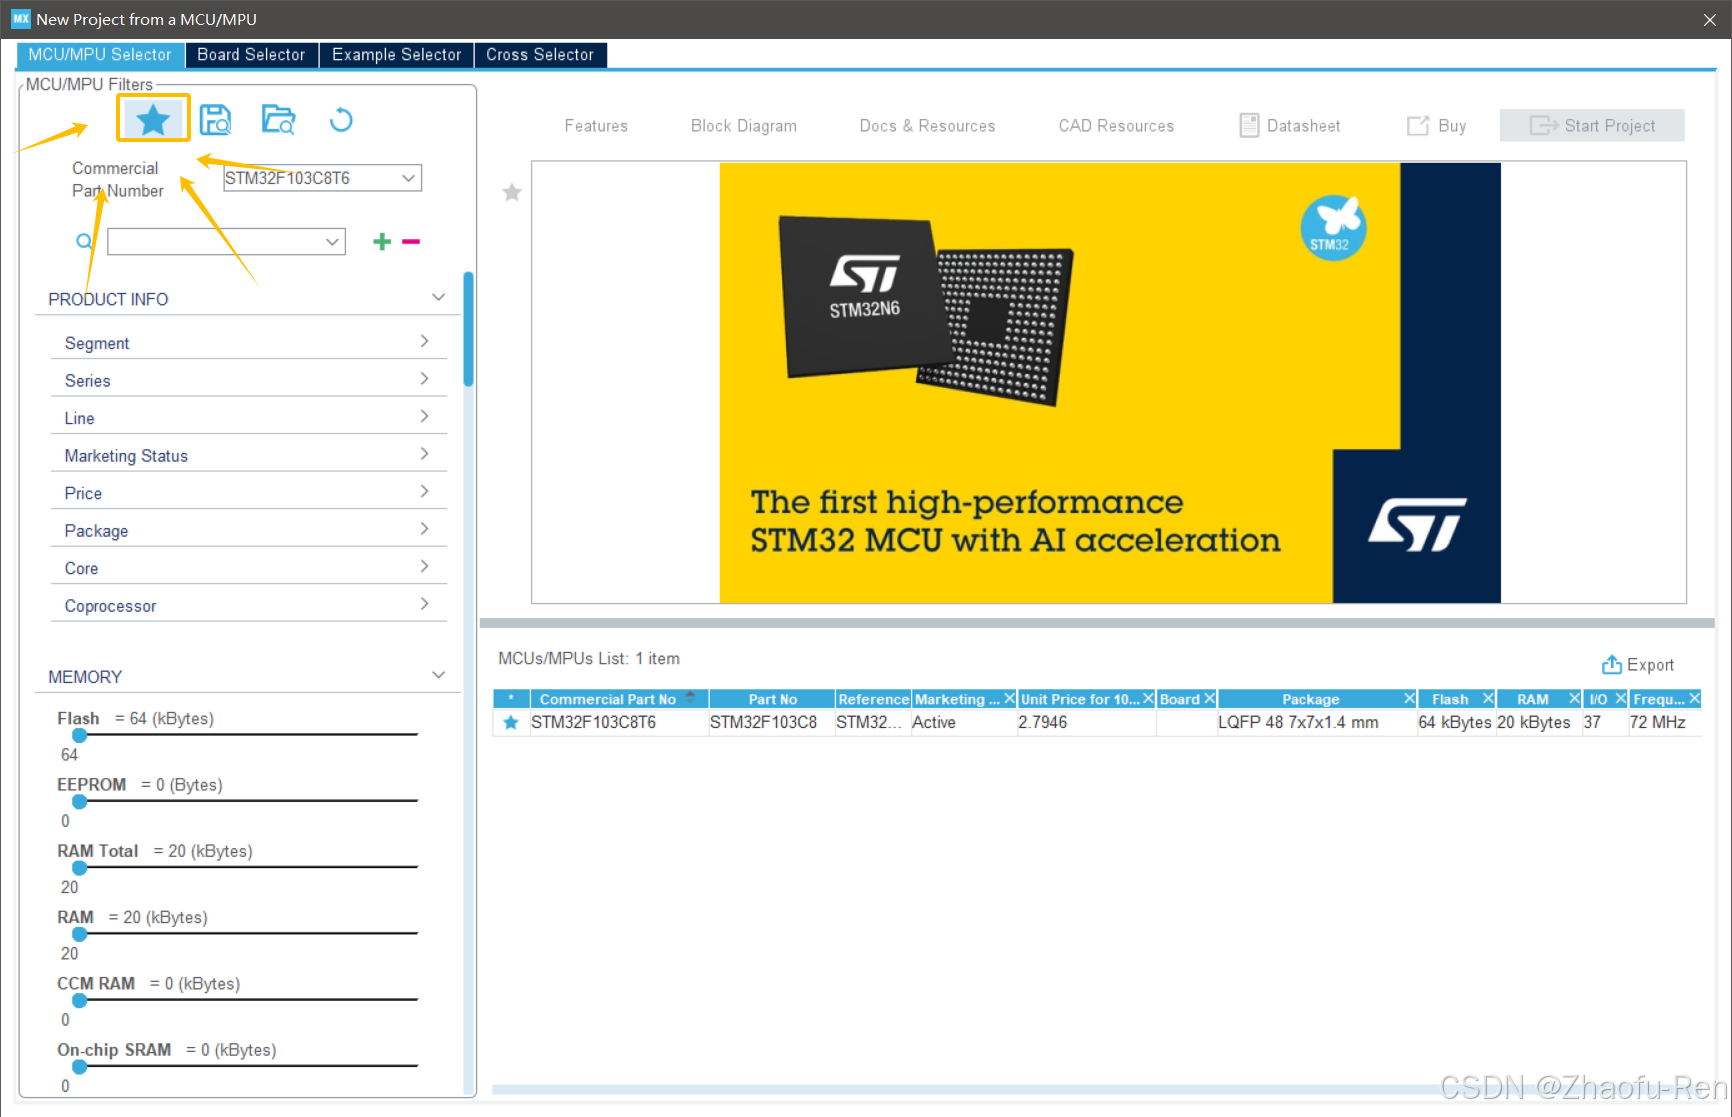Viewport: 1732px width, 1117px height.
Task: Click the STM32N6 promotional banner
Action: pyautogui.click(x=1110, y=383)
